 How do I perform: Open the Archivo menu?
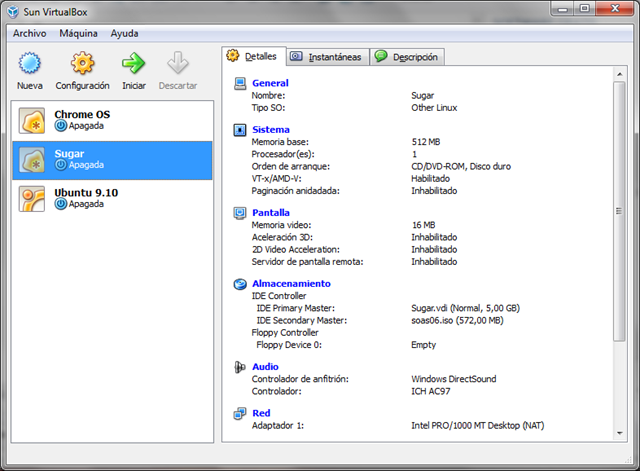pos(29,33)
